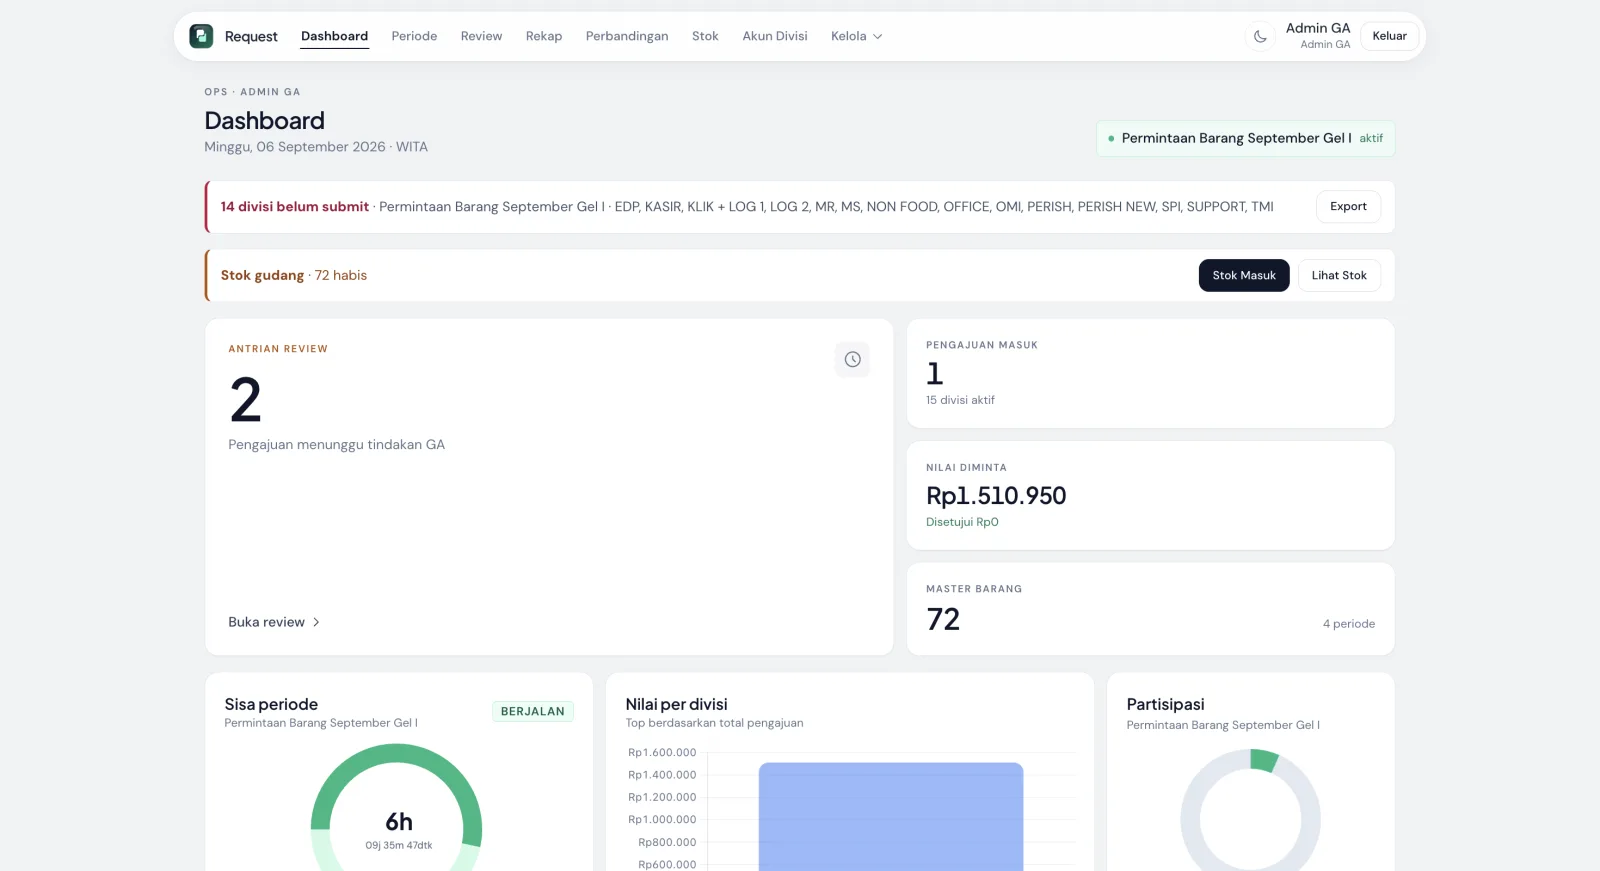The image size is (1600, 871).
Task: Go to the Dashboard tab
Action: pyautogui.click(x=334, y=36)
